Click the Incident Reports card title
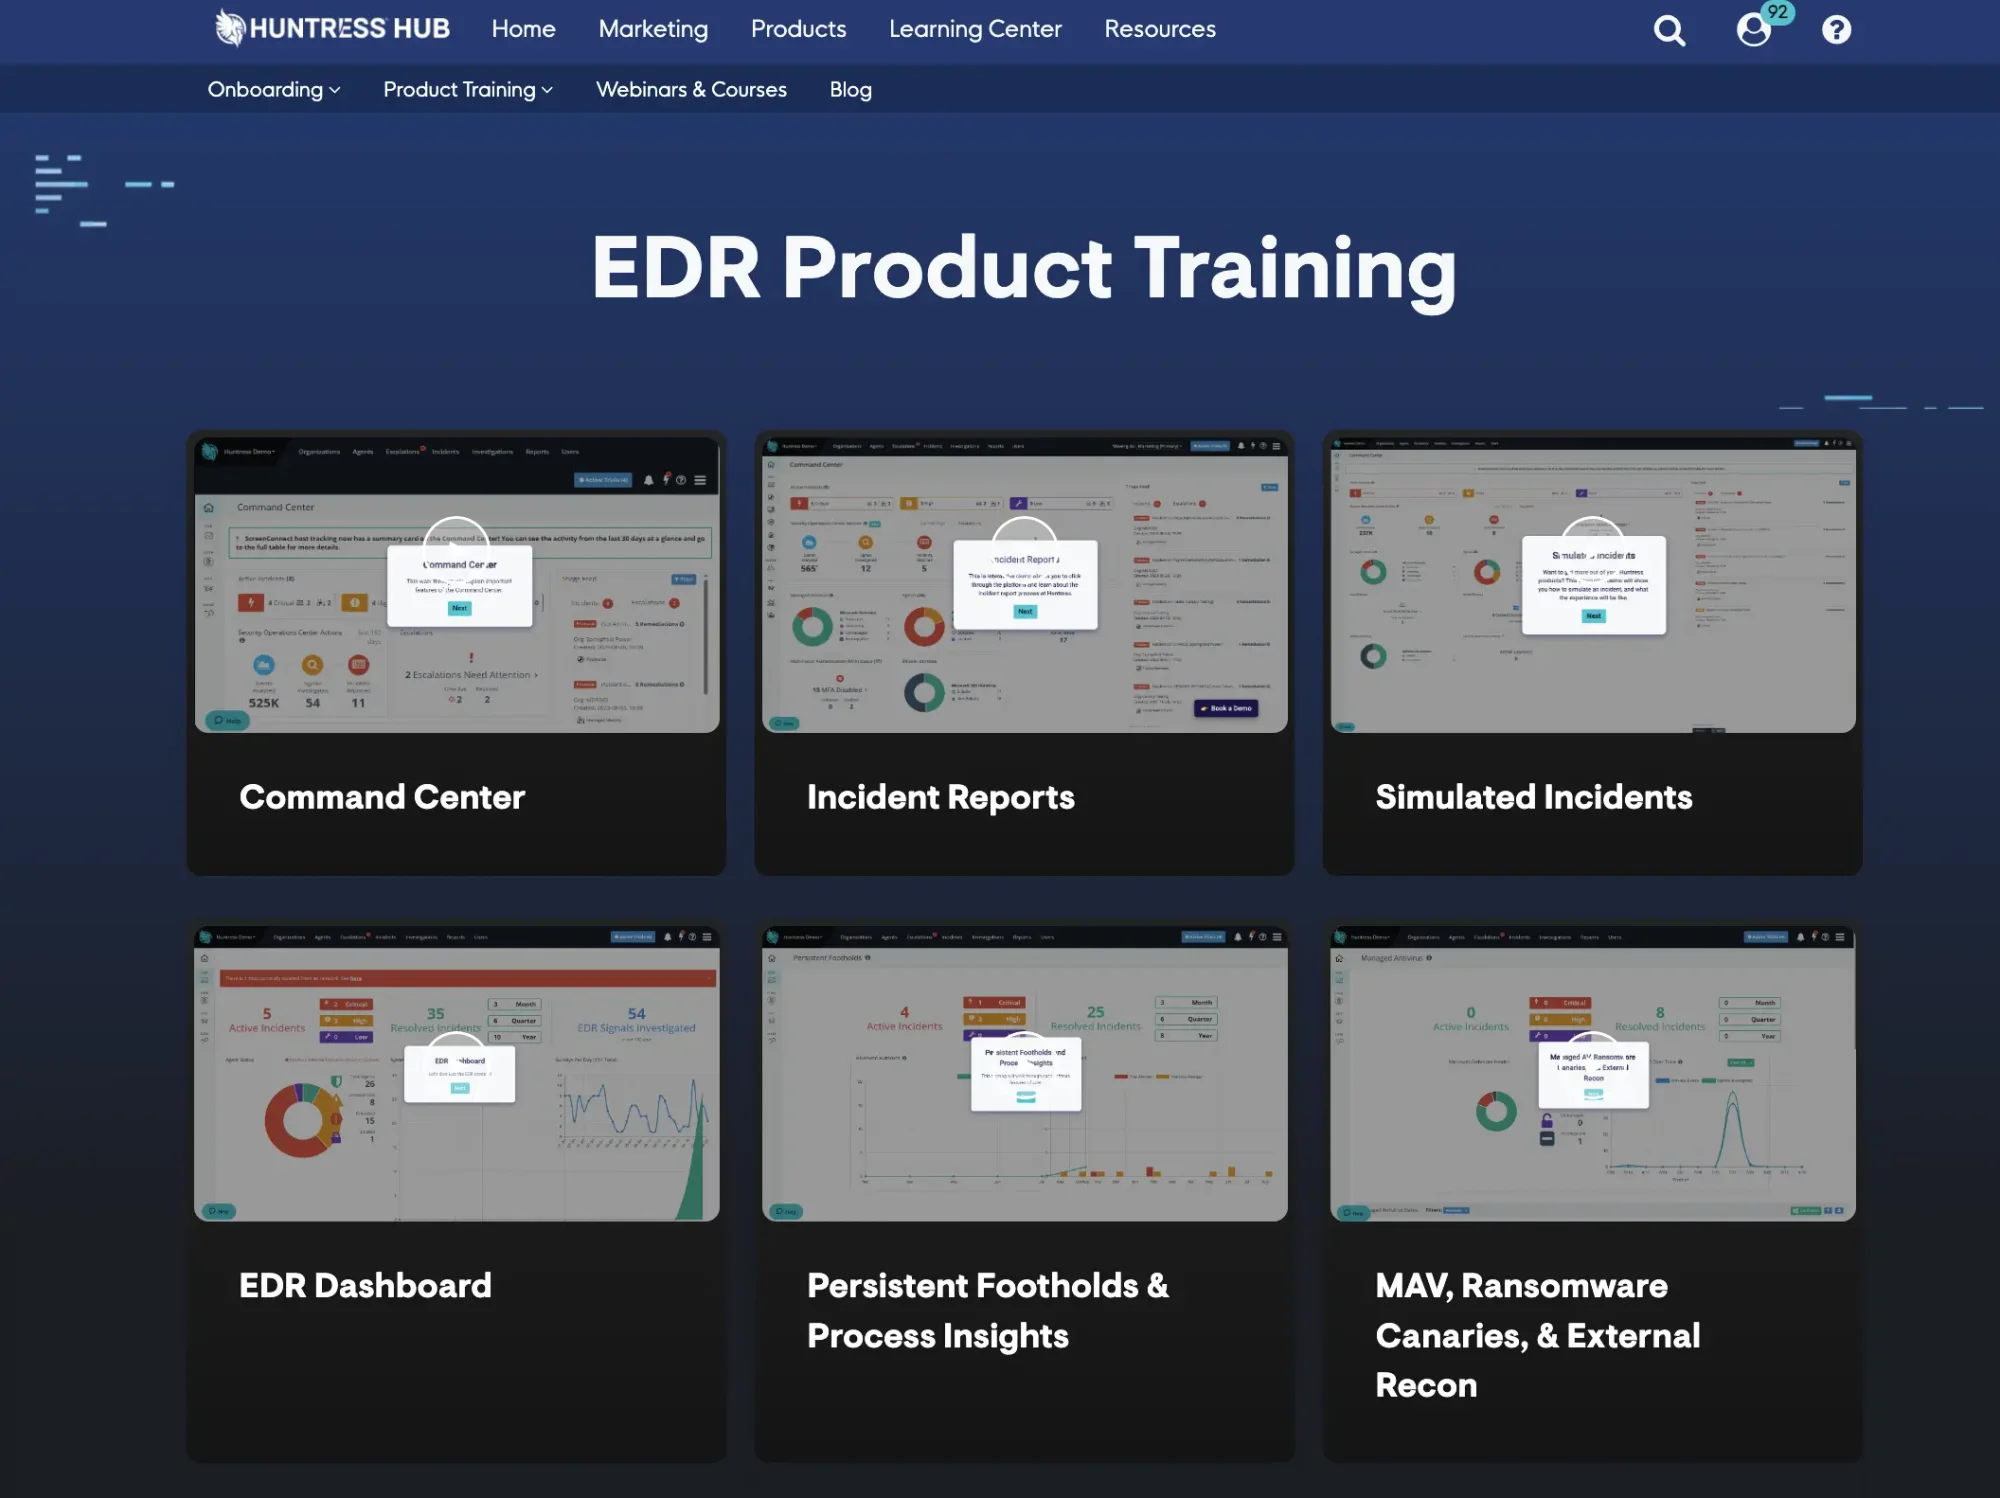This screenshot has height=1498, width=2000. point(941,797)
